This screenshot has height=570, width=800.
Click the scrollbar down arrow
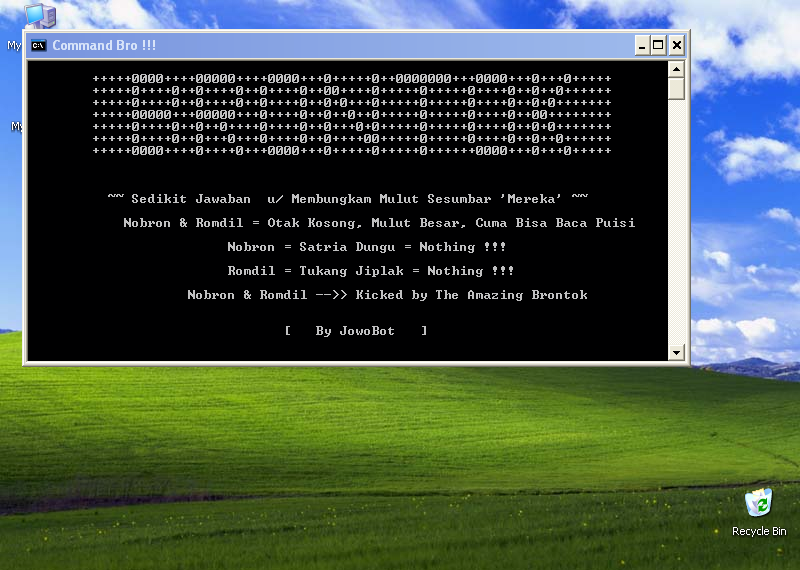pos(676,352)
